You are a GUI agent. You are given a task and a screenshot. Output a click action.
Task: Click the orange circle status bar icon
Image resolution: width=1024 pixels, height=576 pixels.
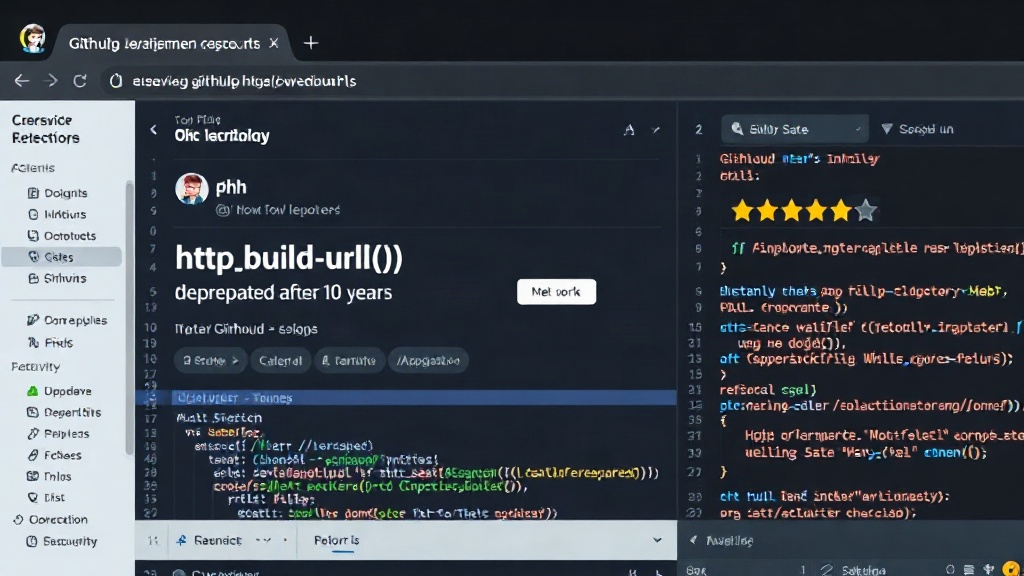pos(1012,569)
